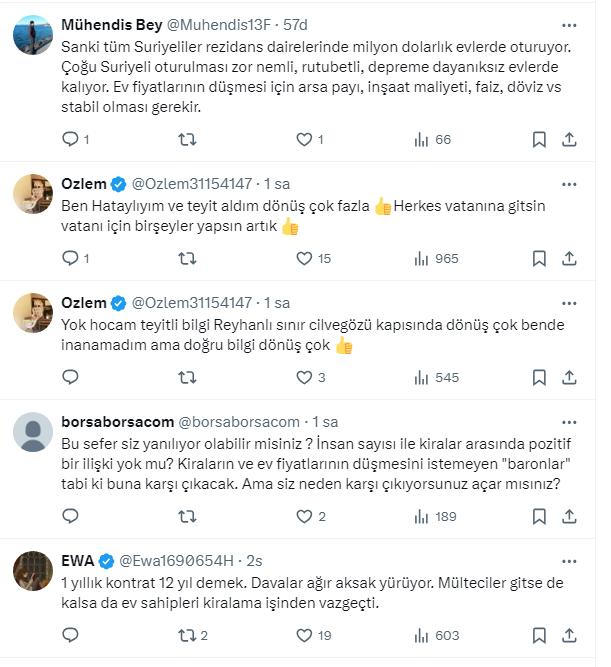Screen dimensions: 611x667
Task: Open more options on Mühendis Bey's tweet
Action: (569, 24)
